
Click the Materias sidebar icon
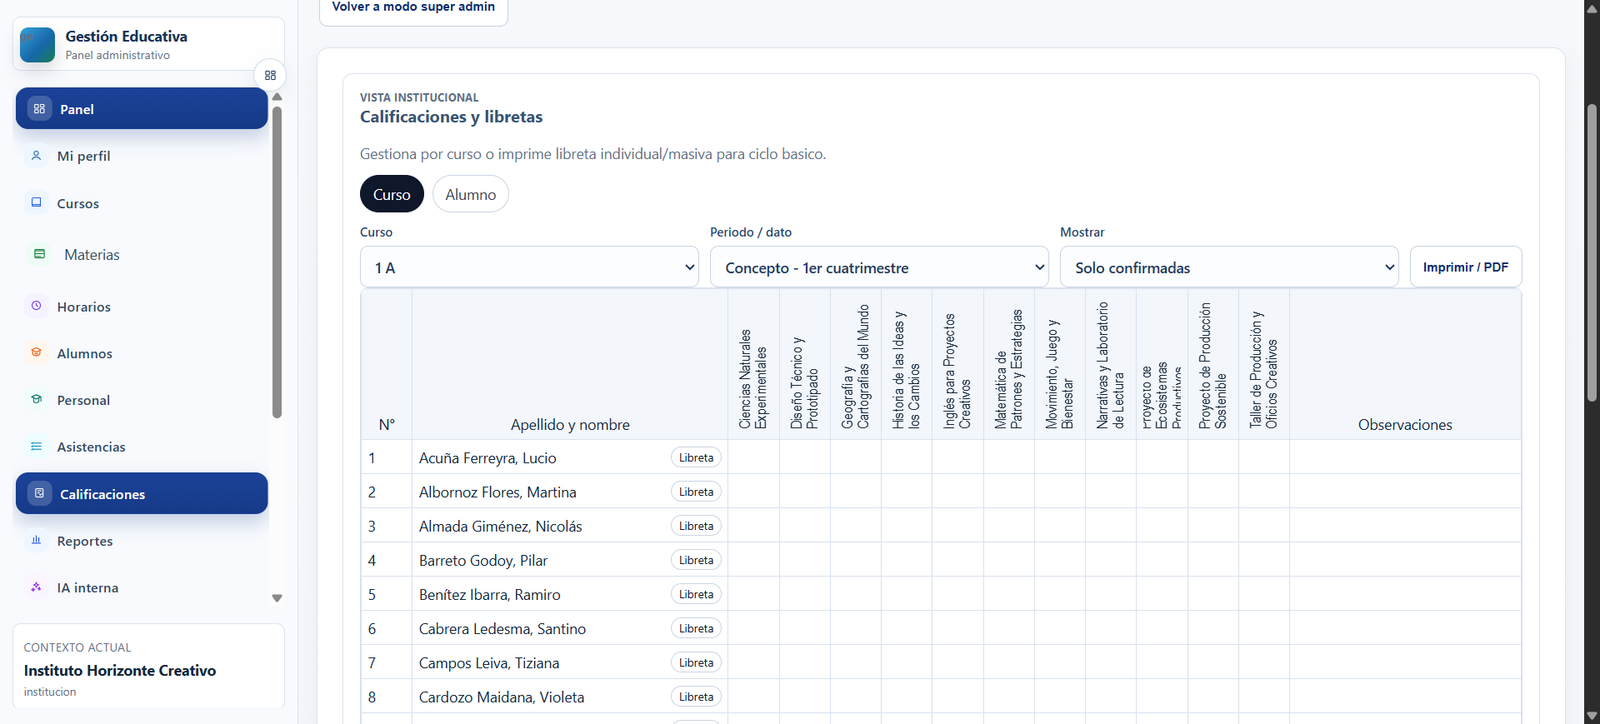(x=39, y=254)
